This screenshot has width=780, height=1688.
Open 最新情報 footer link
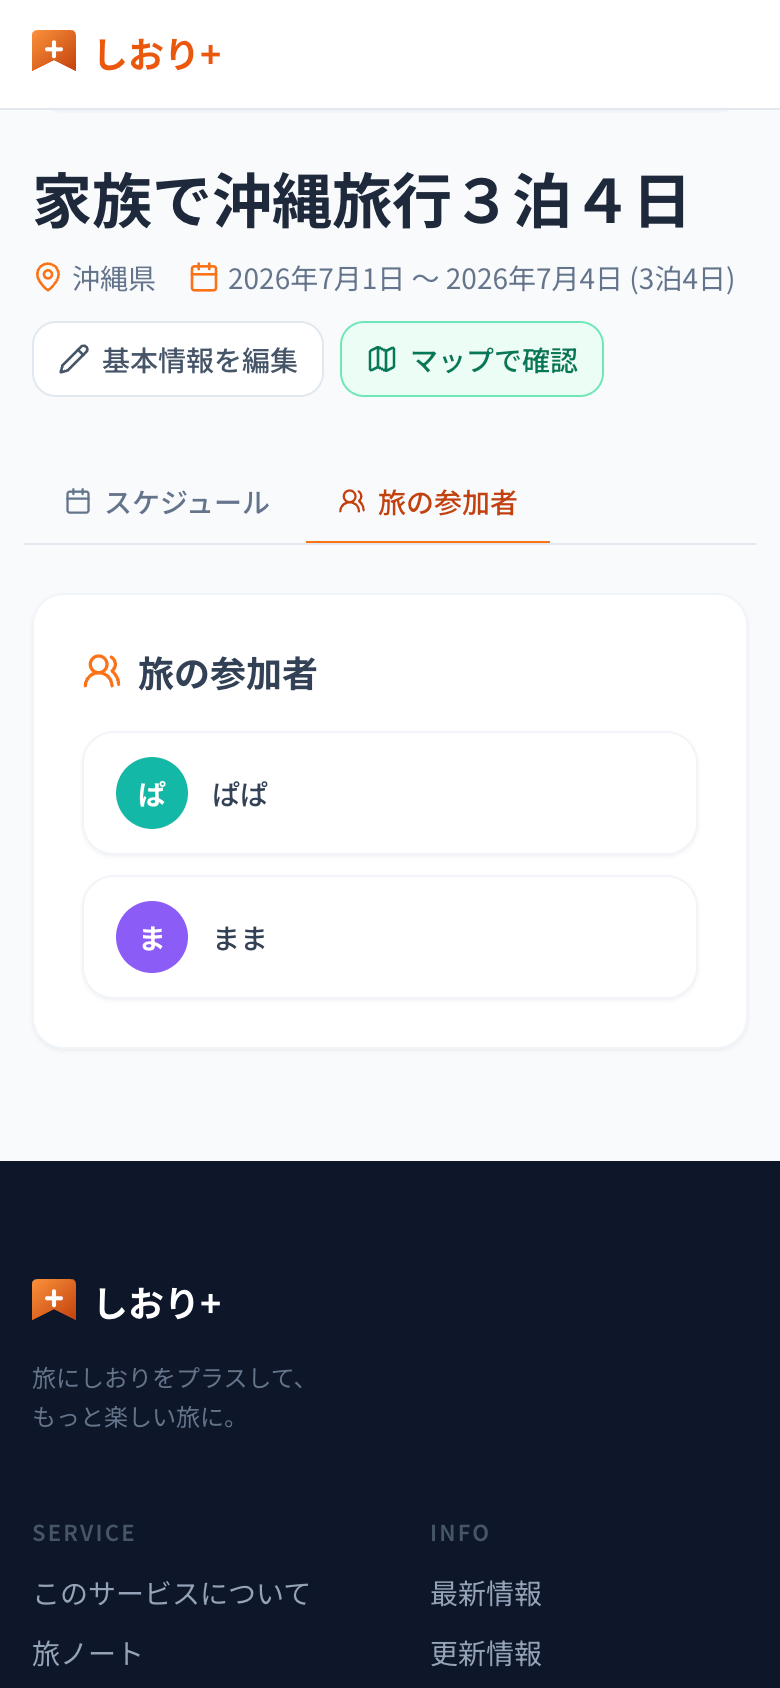tap(486, 1593)
